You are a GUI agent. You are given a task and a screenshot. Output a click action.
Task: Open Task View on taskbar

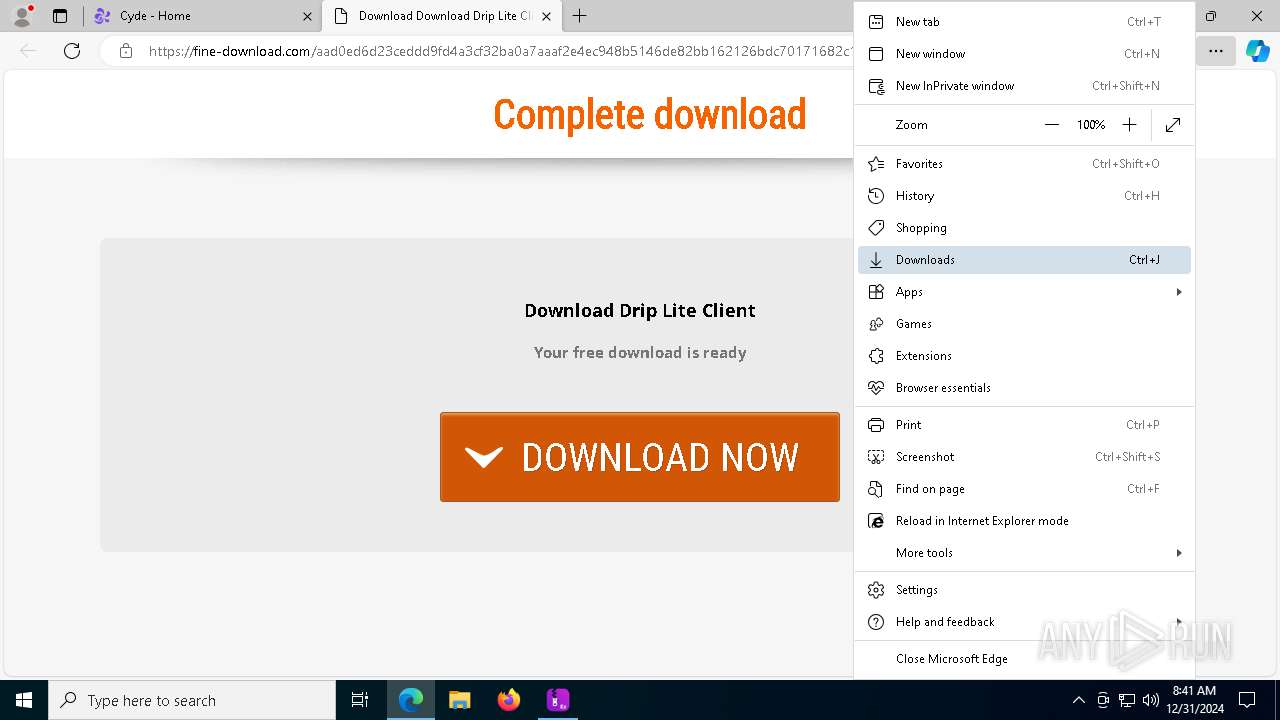click(x=360, y=700)
